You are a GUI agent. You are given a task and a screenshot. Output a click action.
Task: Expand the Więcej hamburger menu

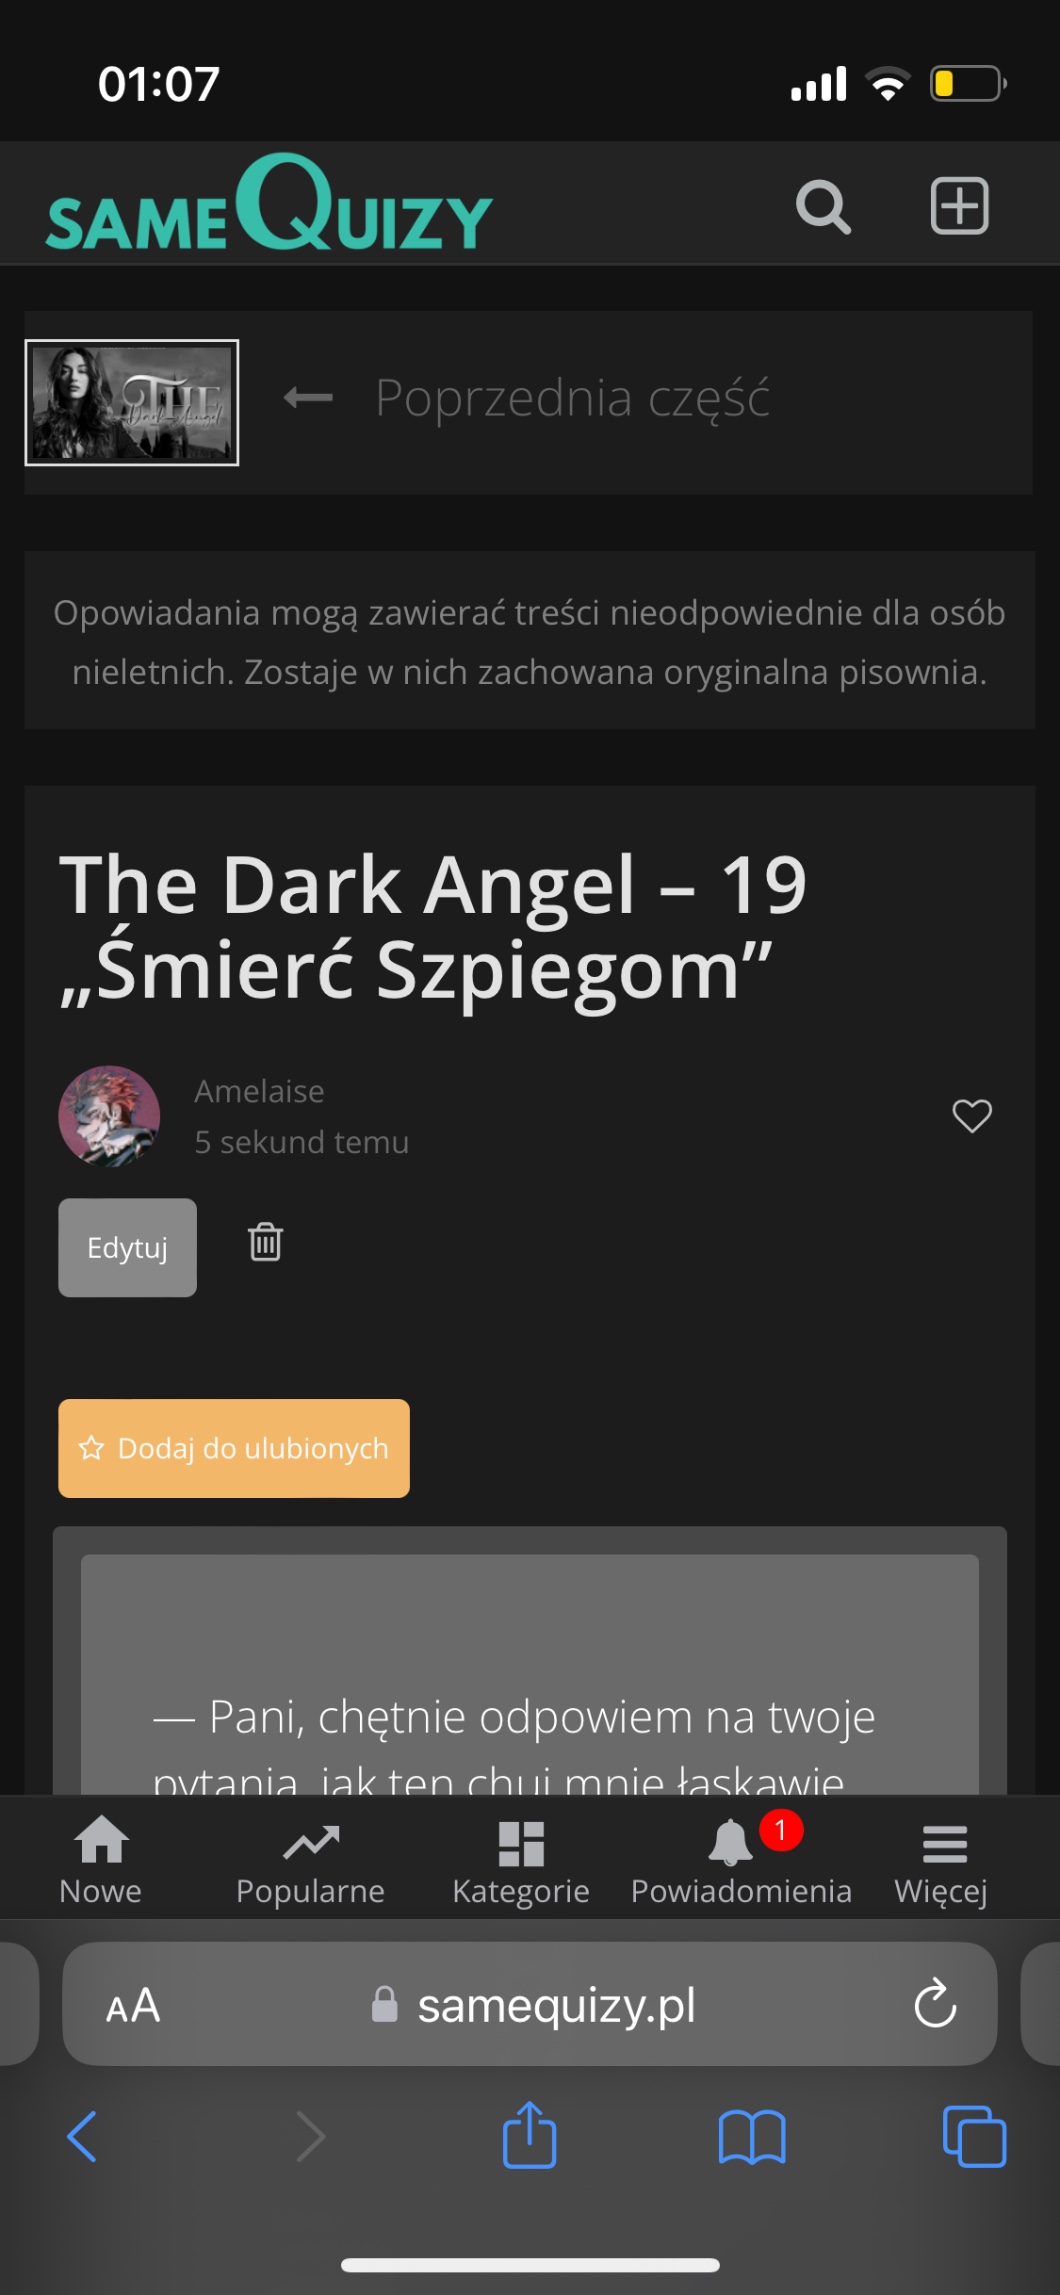[942, 1862]
